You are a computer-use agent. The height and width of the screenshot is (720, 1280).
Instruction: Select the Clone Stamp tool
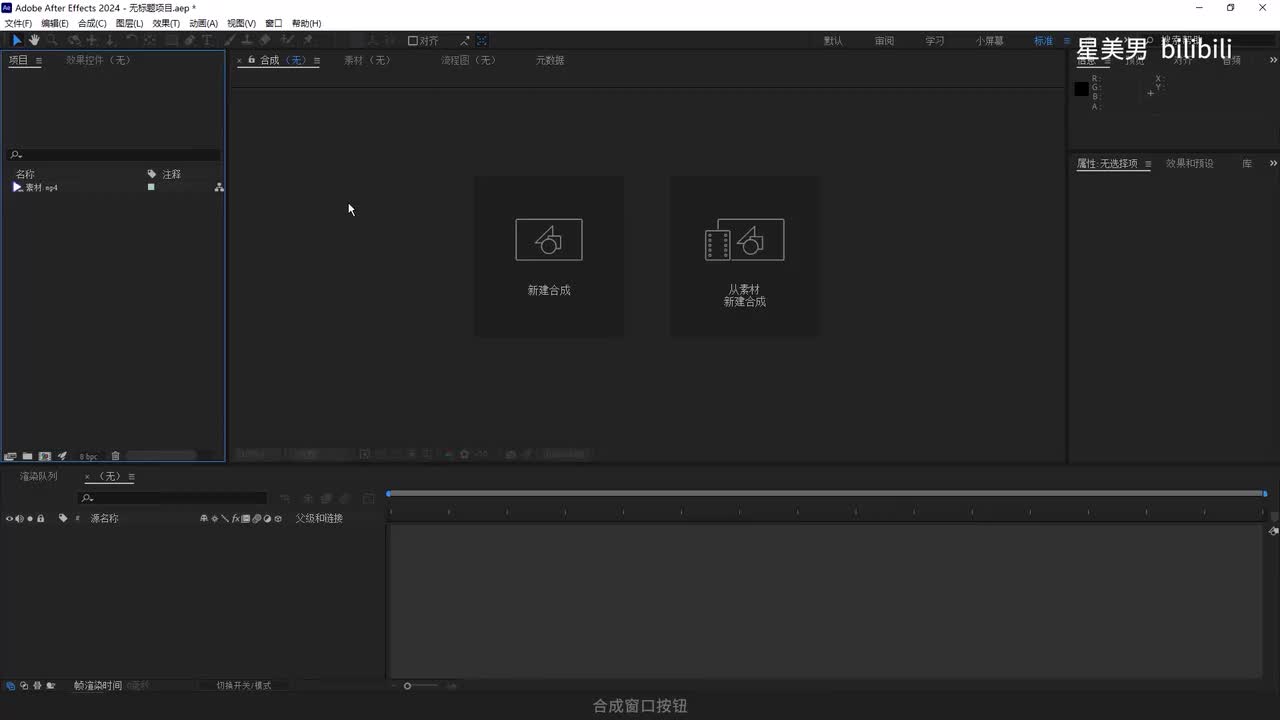(x=247, y=40)
